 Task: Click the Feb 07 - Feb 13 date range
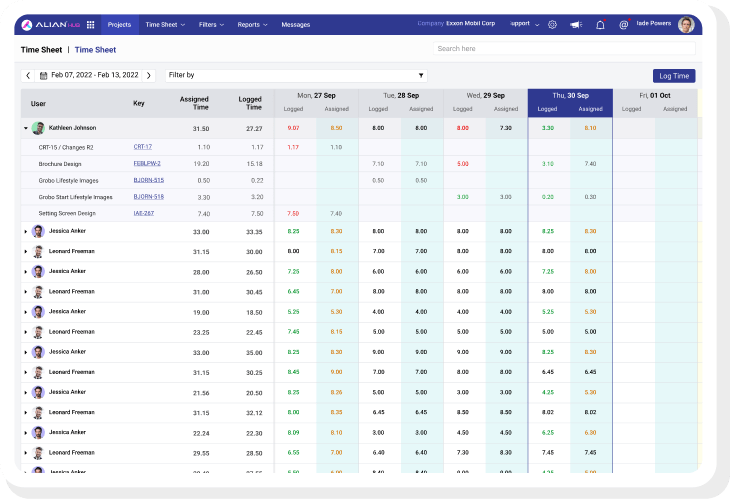coord(95,75)
